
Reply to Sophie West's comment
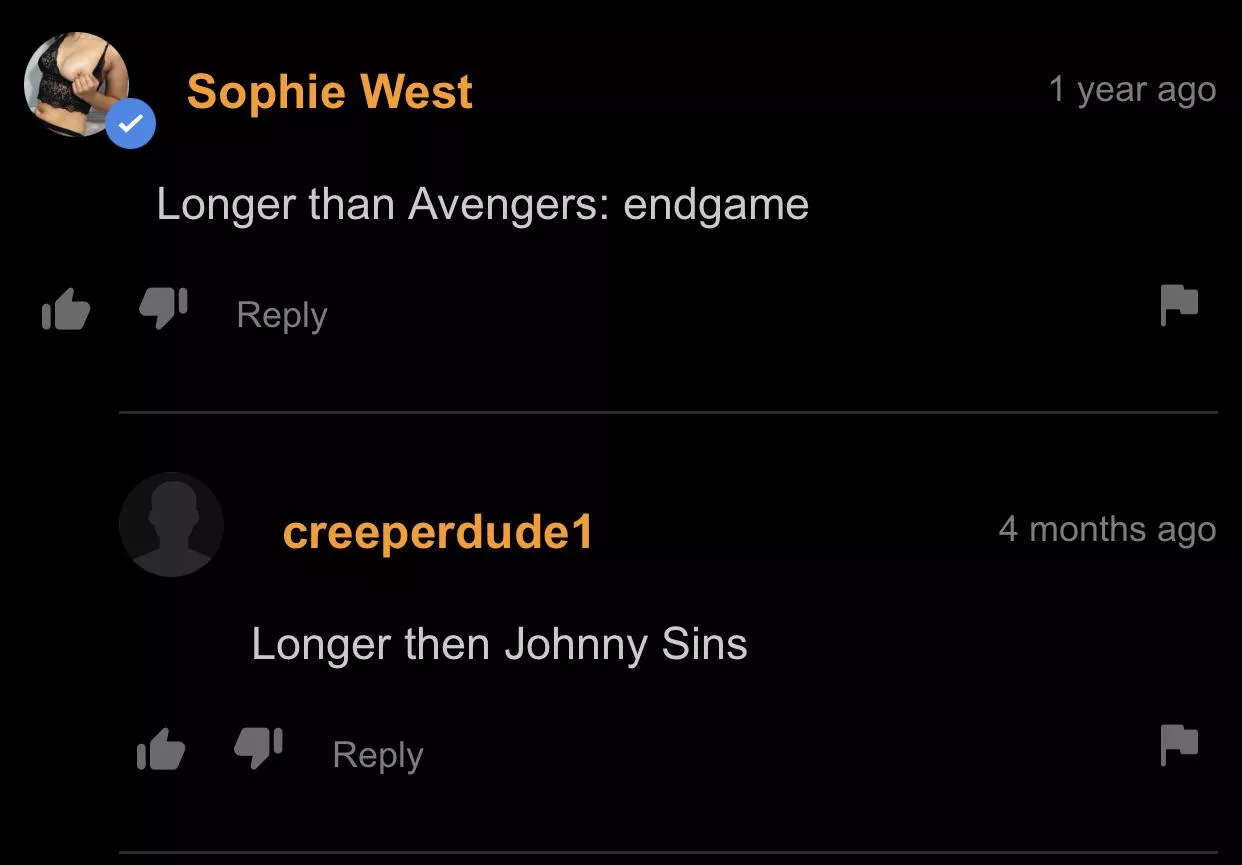tap(282, 315)
